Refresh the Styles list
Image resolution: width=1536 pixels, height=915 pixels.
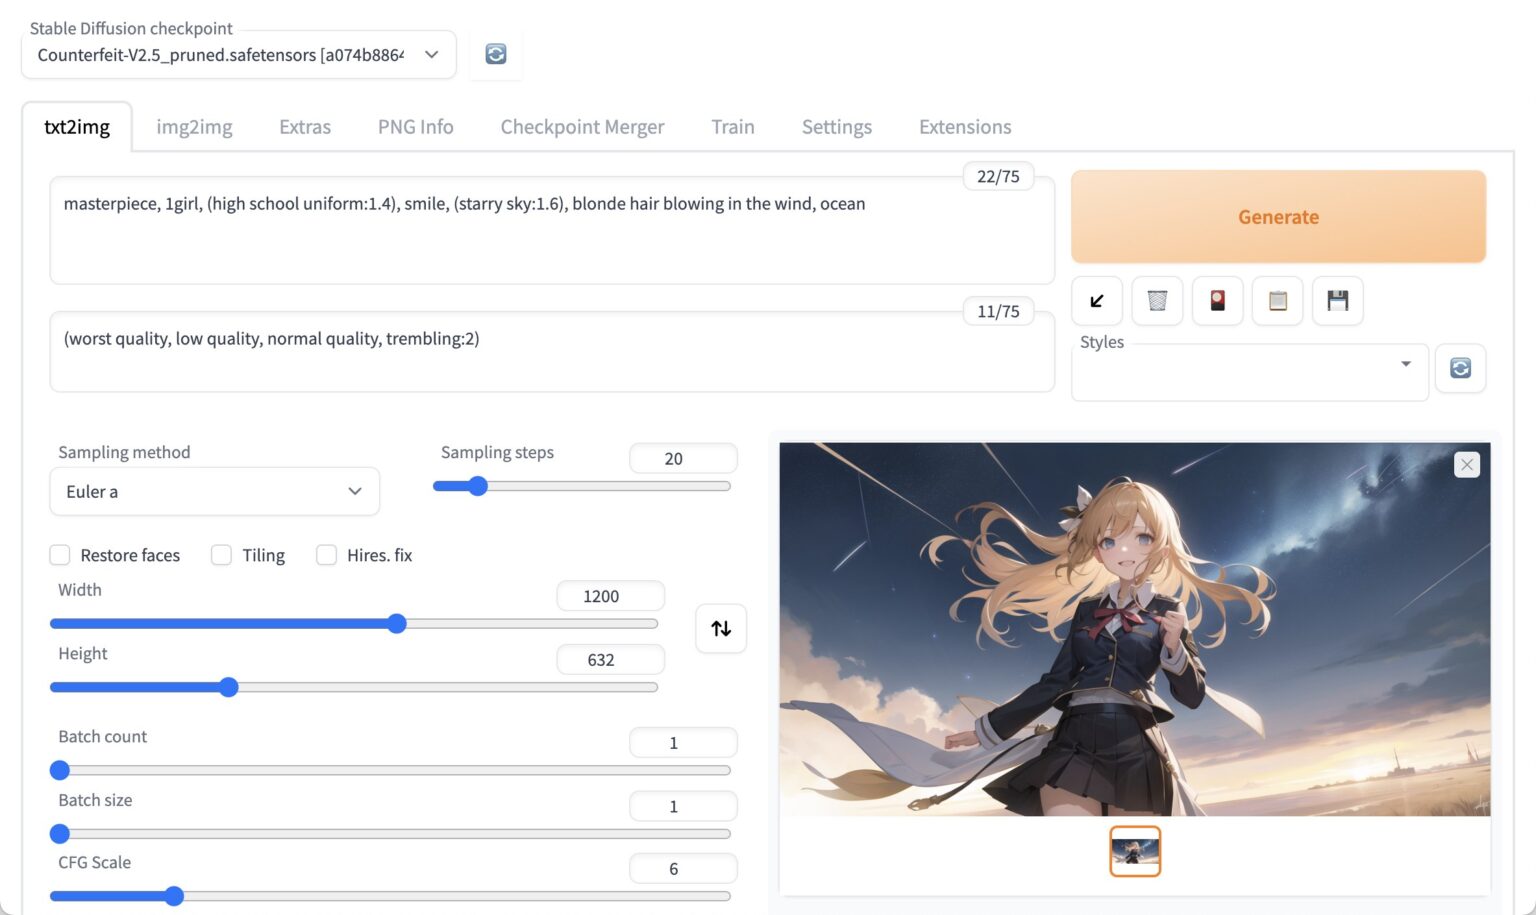tap(1460, 368)
